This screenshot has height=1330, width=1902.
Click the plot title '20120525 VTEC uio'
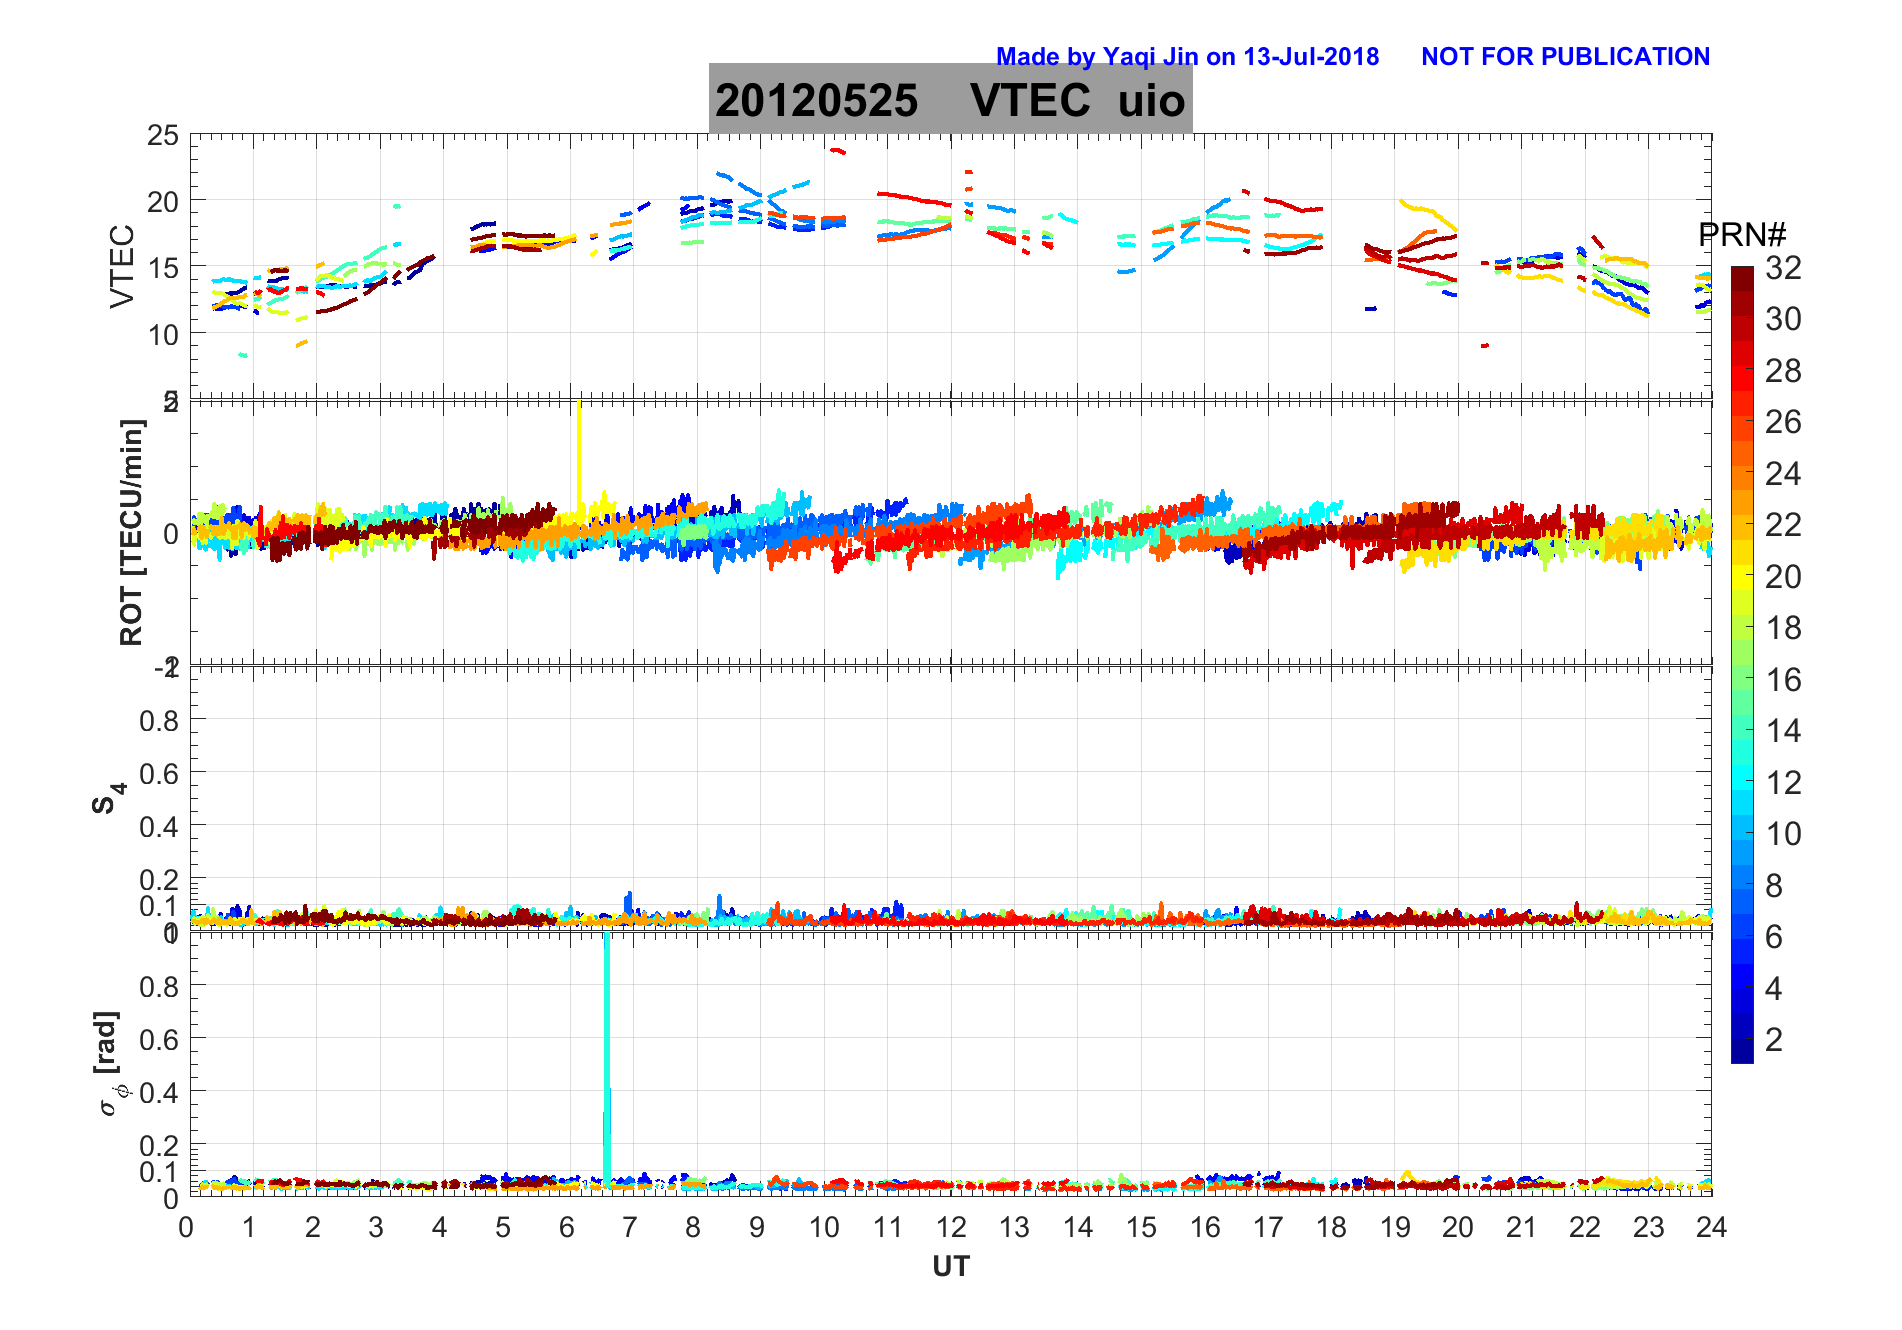[x=950, y=100]
